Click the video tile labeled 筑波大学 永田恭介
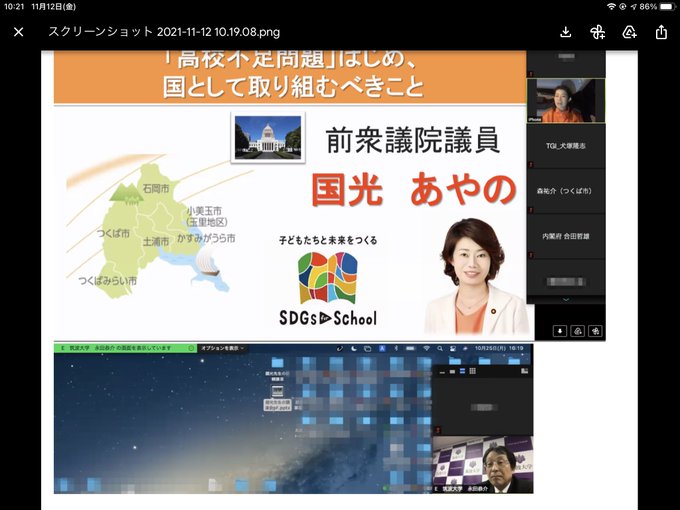The width and height of the screenshot is (680, 510). click(483, 465)
